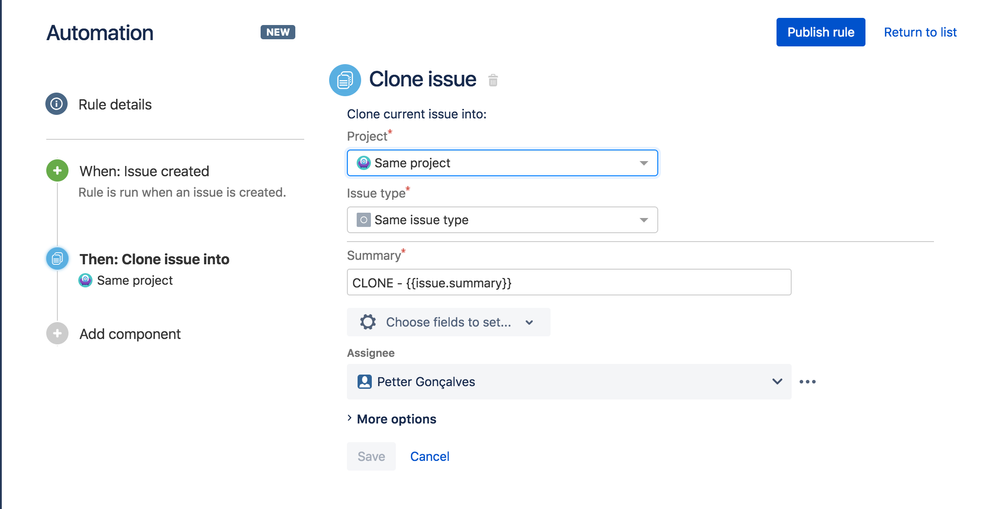Open Choose fields to set dropdown
Screen dimensions: 998x509
click(x=449, y=322)
